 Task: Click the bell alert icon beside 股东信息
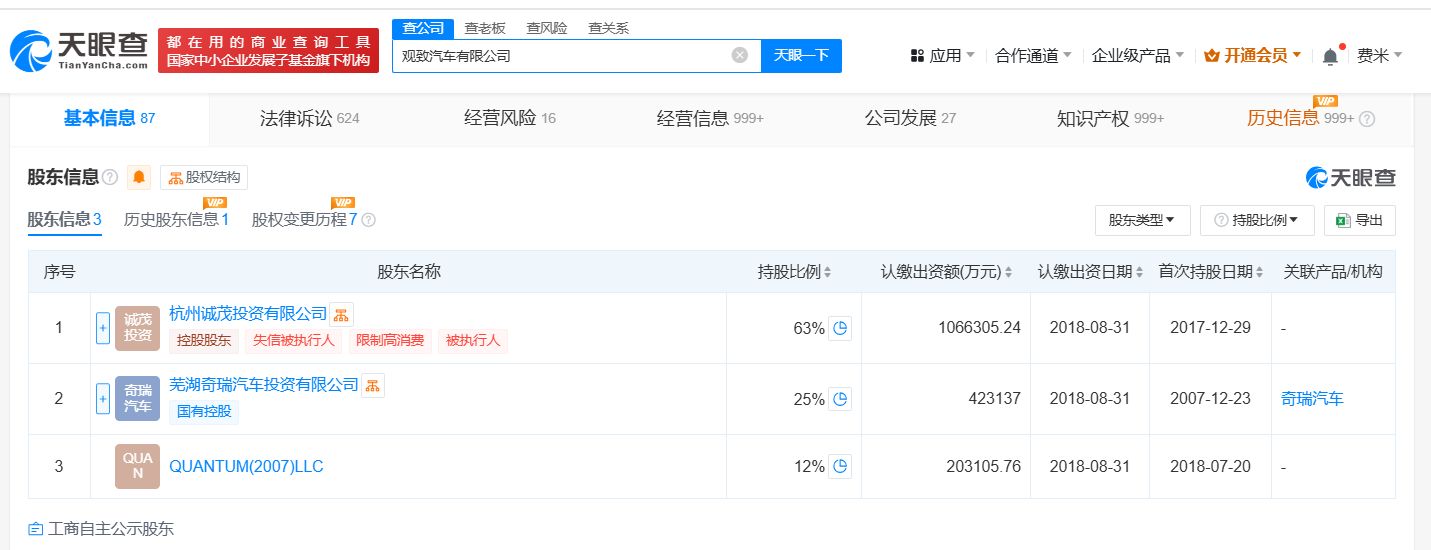click(139, 178)
